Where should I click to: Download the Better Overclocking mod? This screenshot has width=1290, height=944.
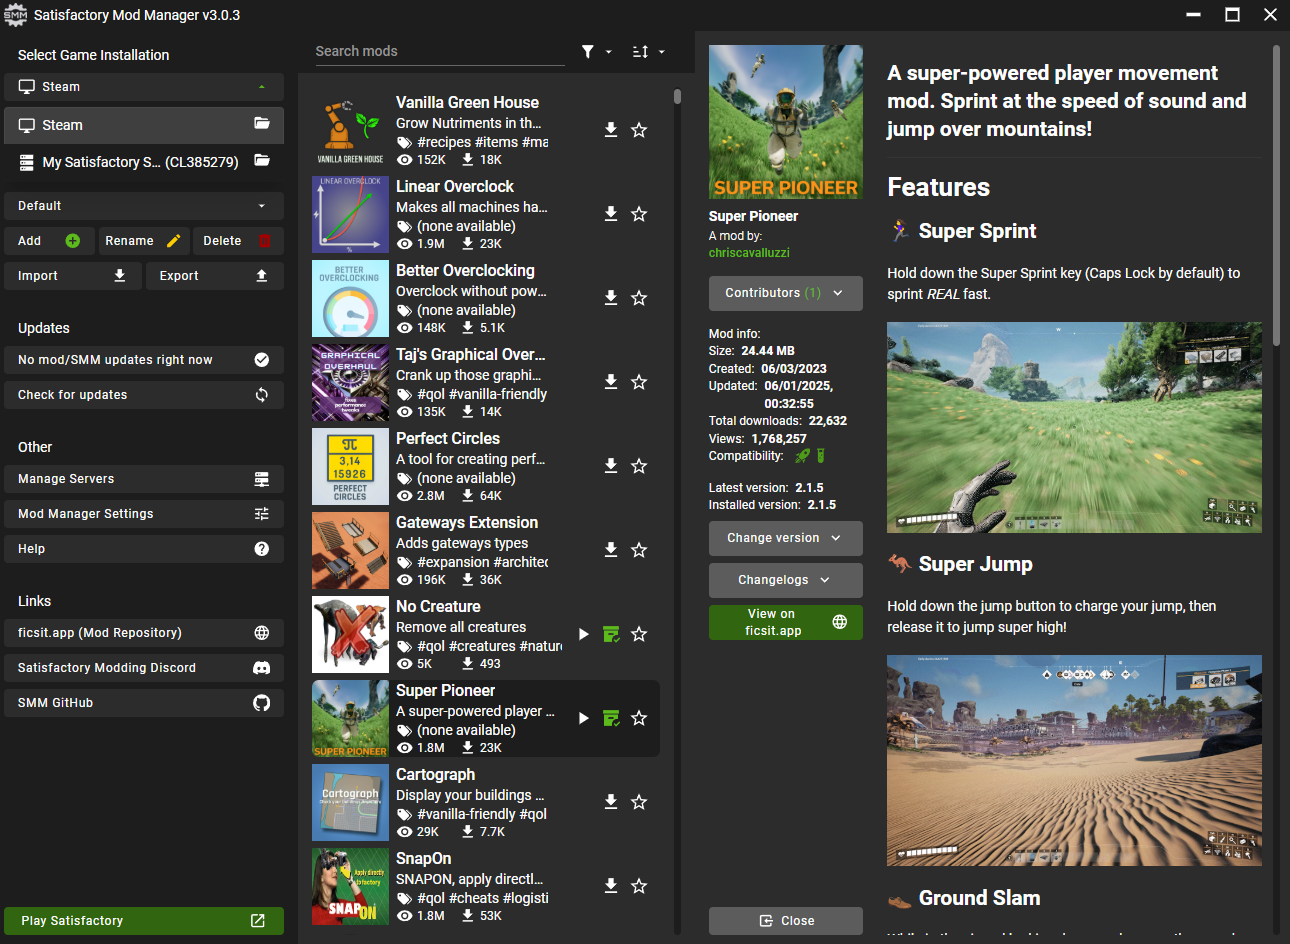click(611, 298)
